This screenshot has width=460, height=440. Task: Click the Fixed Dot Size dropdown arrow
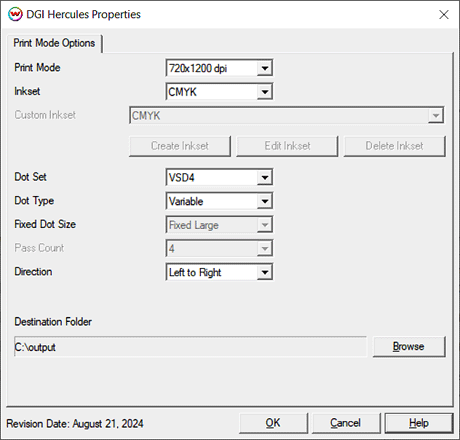265,225
